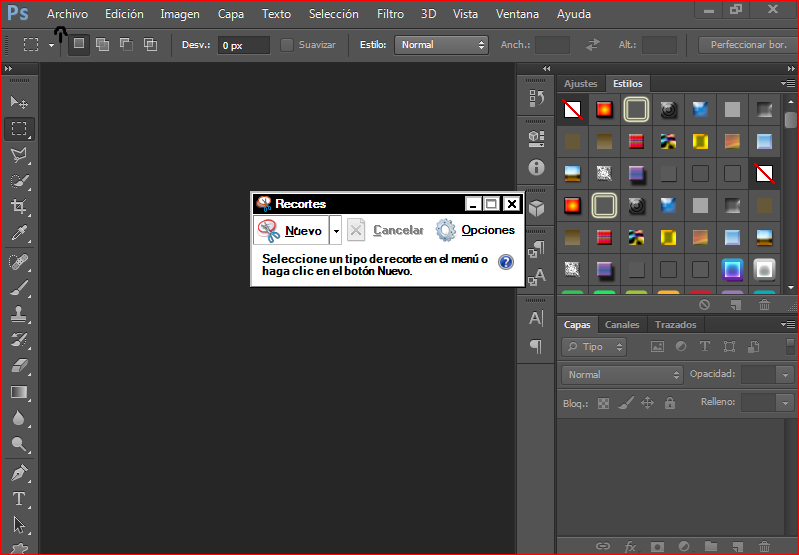
Task: Select the Clone Stamp tool
Action: [19, 314]
